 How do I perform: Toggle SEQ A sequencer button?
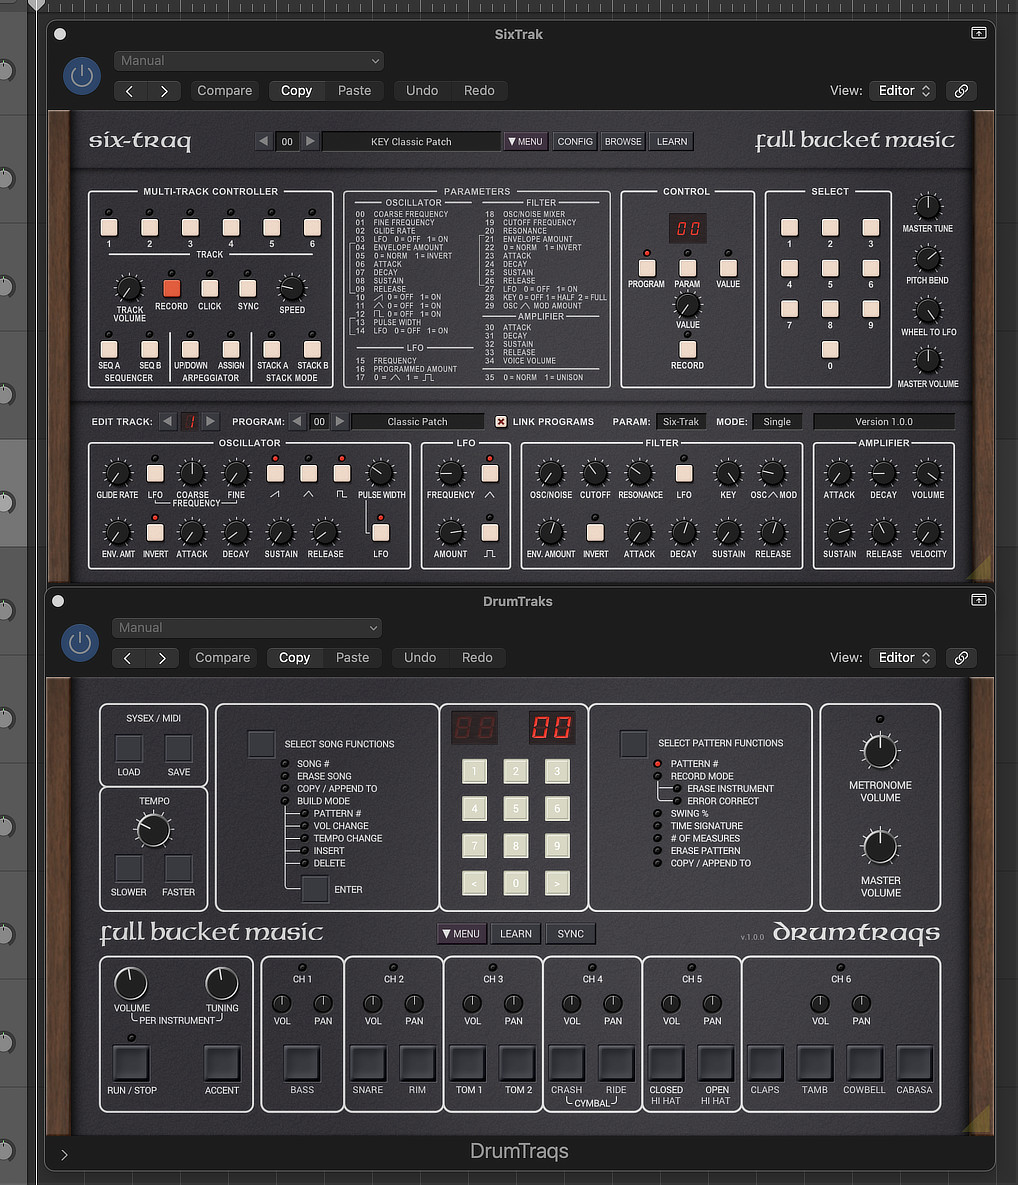(109, 348)
